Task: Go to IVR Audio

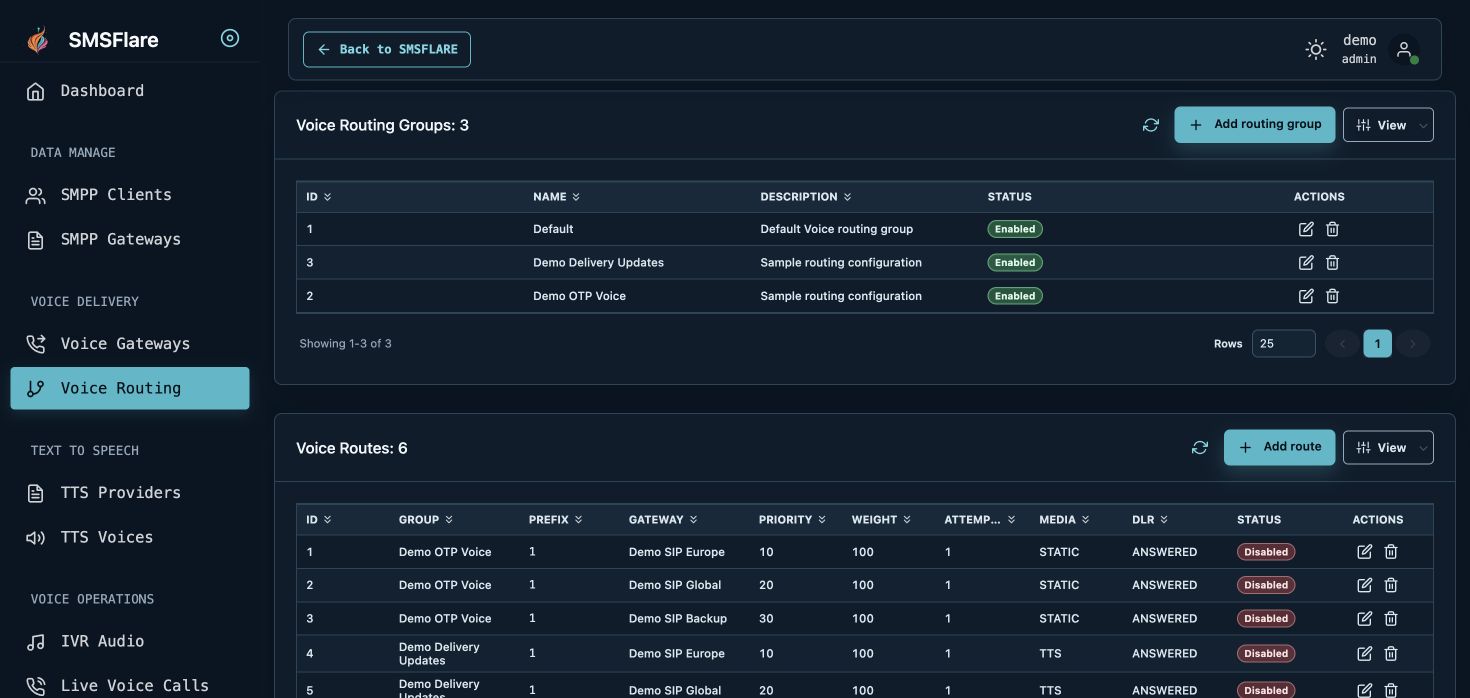Action: point(130,642)
